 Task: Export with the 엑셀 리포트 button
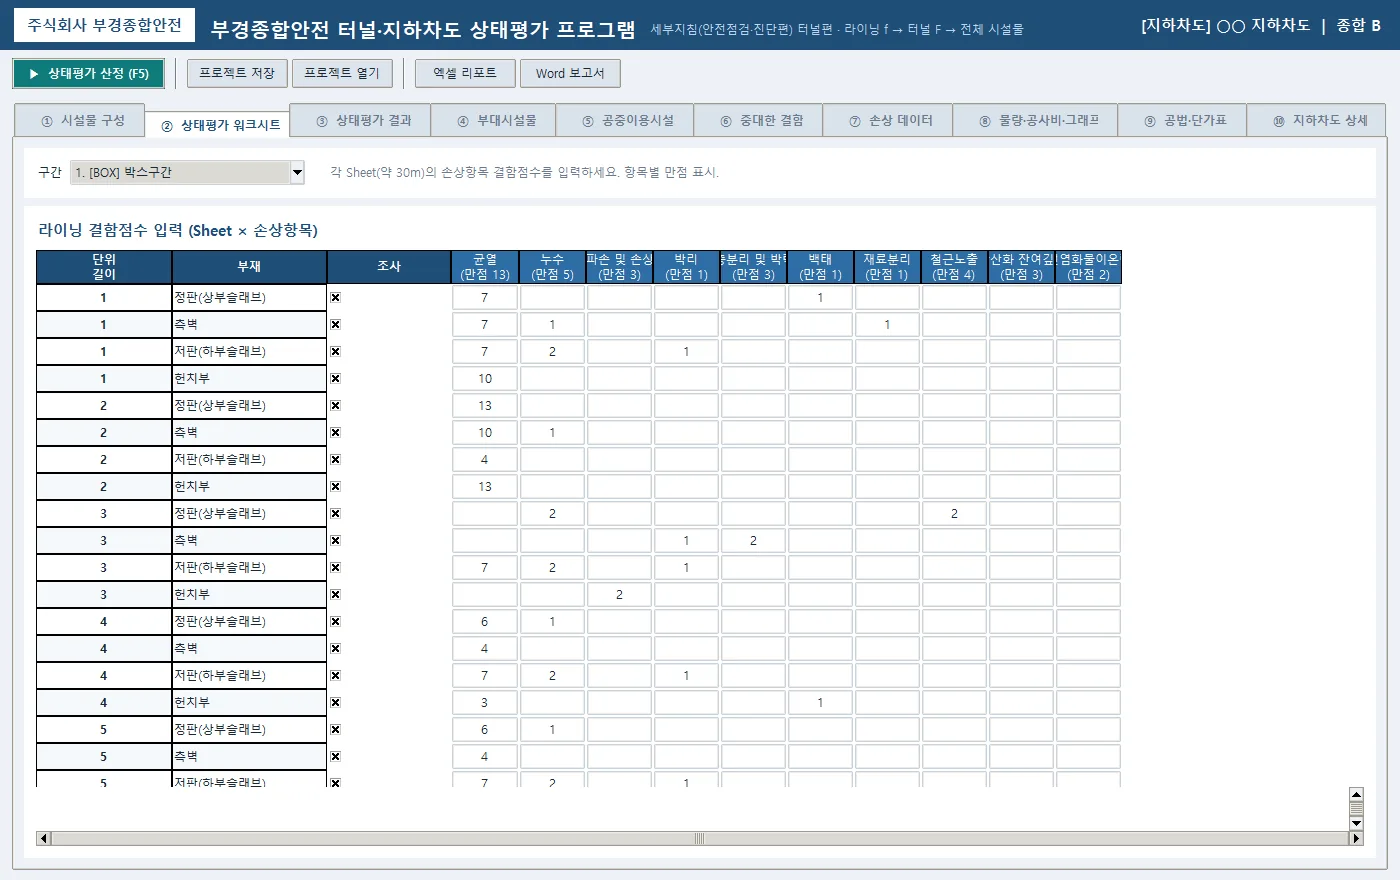tap(465, 73)
